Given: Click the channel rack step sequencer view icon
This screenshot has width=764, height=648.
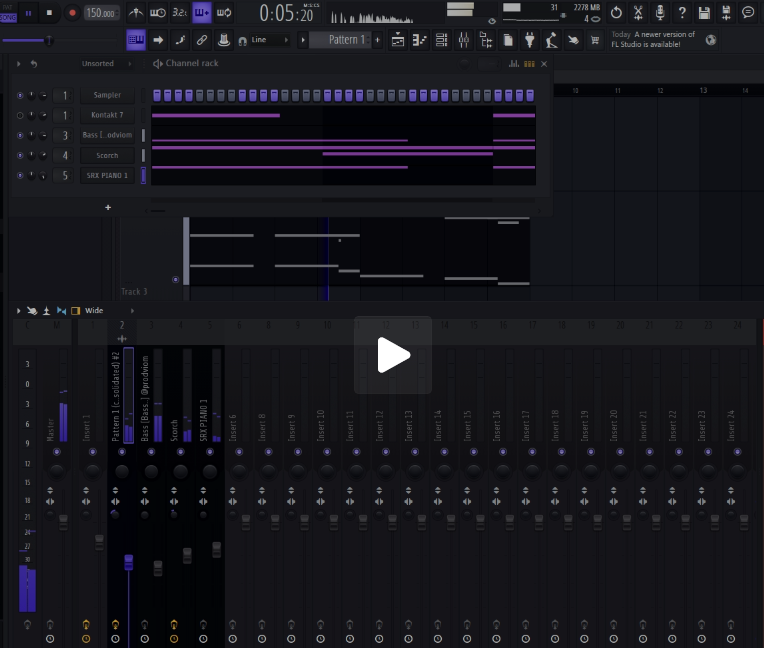Looking at the screenshot, I should coord(529,63).
